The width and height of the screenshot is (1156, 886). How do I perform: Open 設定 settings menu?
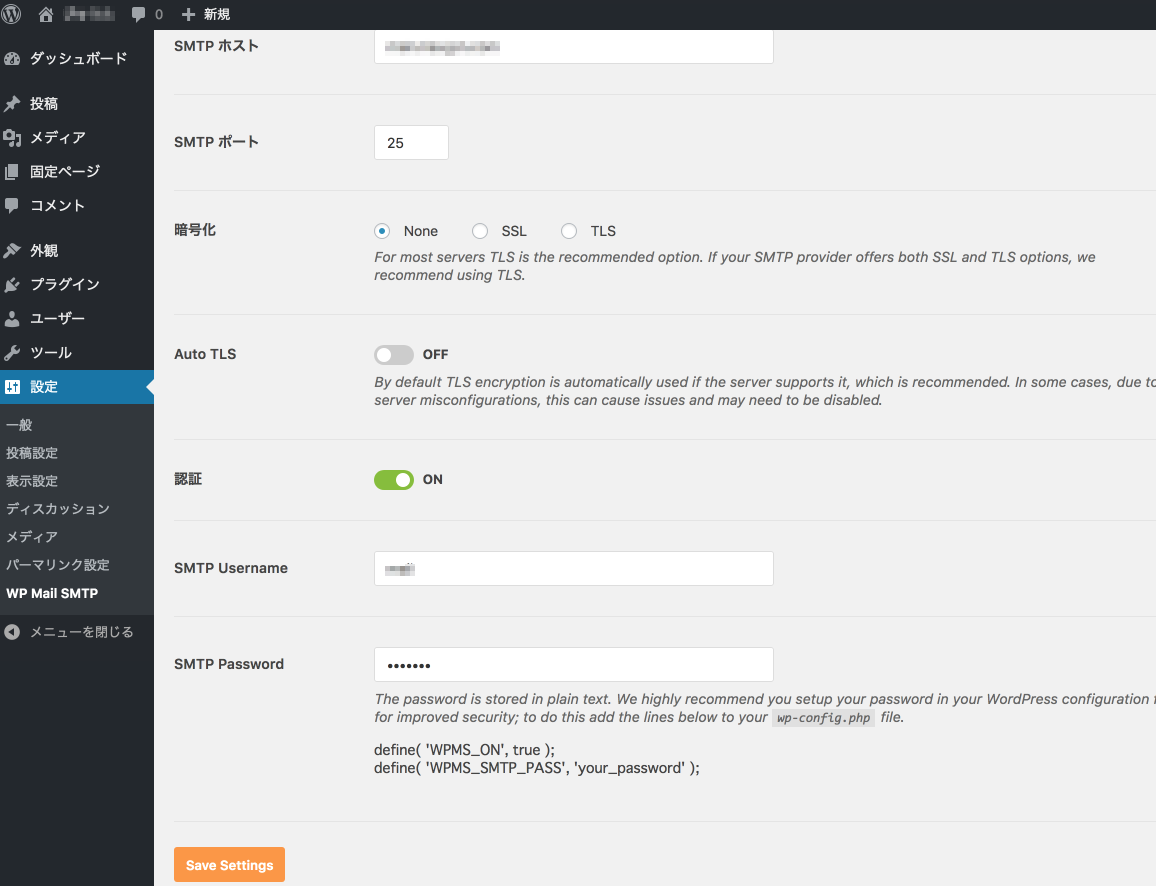point(77,387)
